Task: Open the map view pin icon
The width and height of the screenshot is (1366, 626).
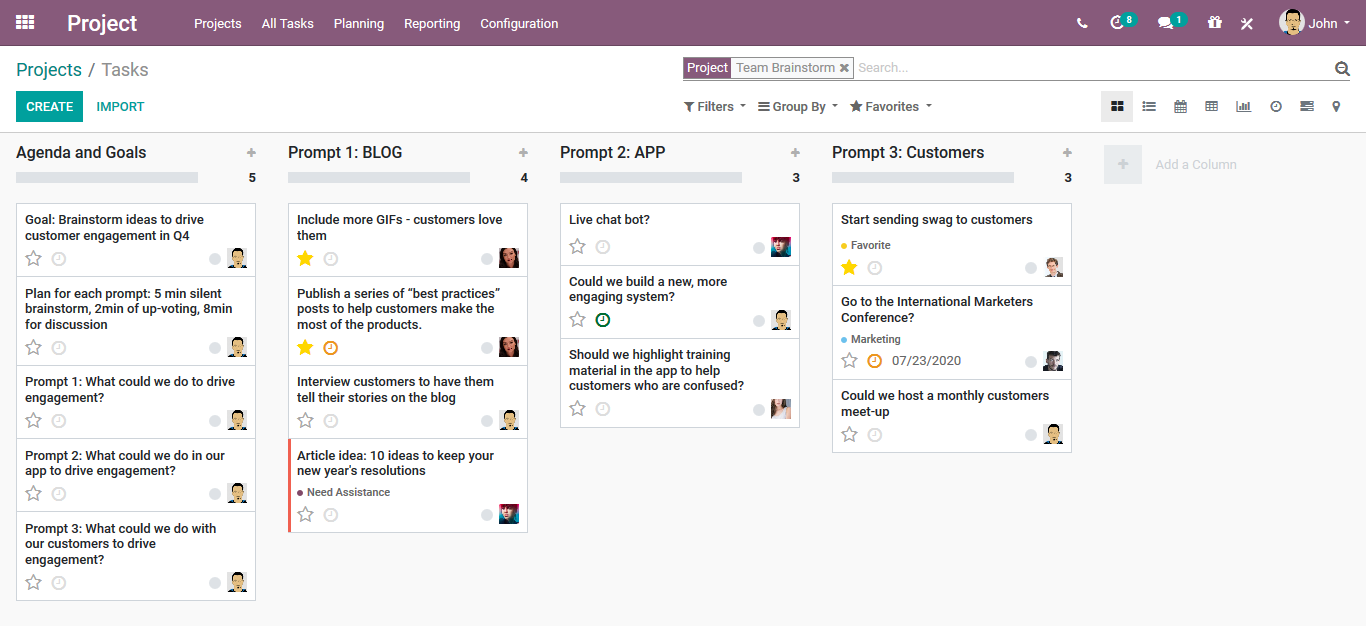Action: point(1336,106)
